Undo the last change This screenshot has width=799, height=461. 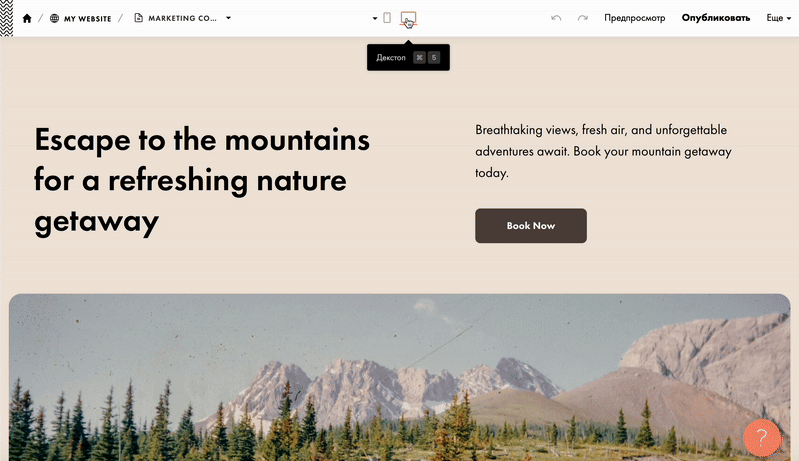[x=556, y=18]
